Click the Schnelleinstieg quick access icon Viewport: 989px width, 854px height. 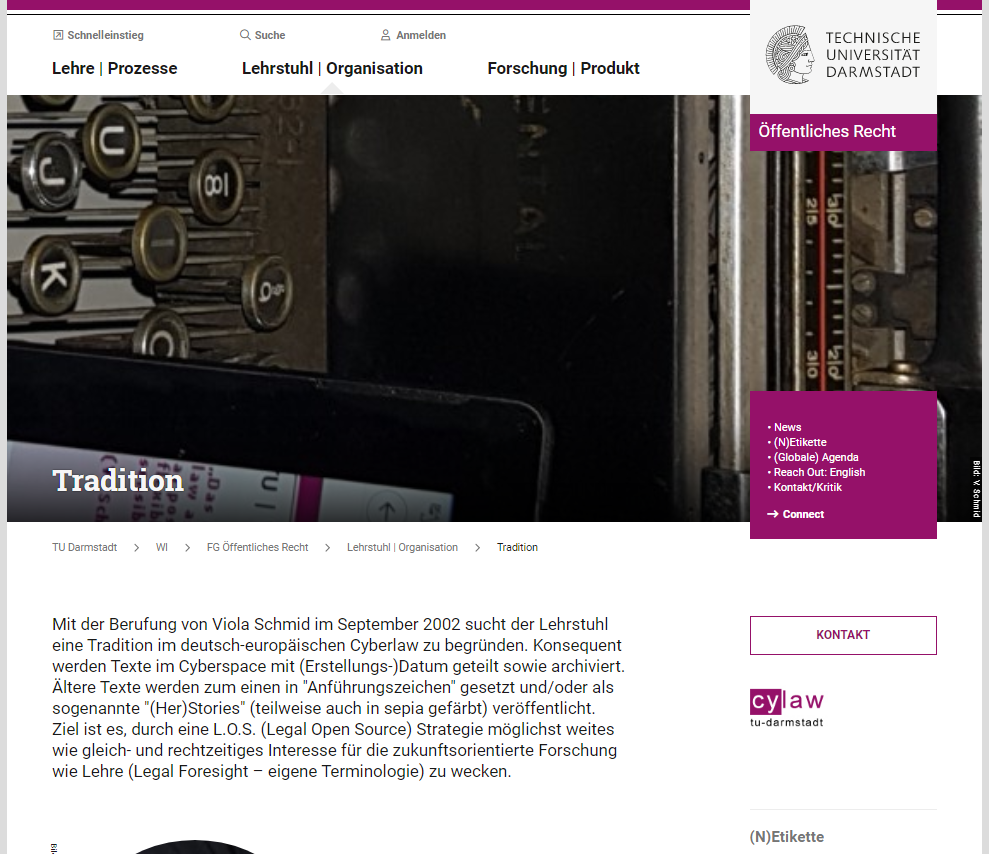(58, 35)
